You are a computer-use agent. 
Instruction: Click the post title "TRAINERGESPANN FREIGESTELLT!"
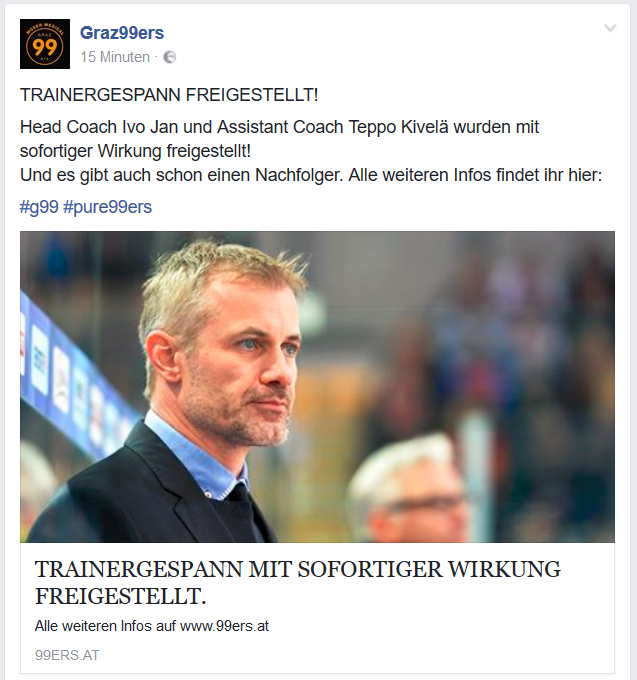click(169, 95)
